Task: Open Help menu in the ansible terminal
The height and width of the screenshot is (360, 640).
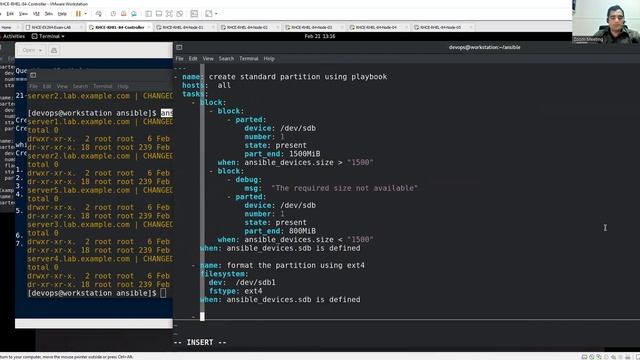Action: pyautogui.click(x=269, y=59)
